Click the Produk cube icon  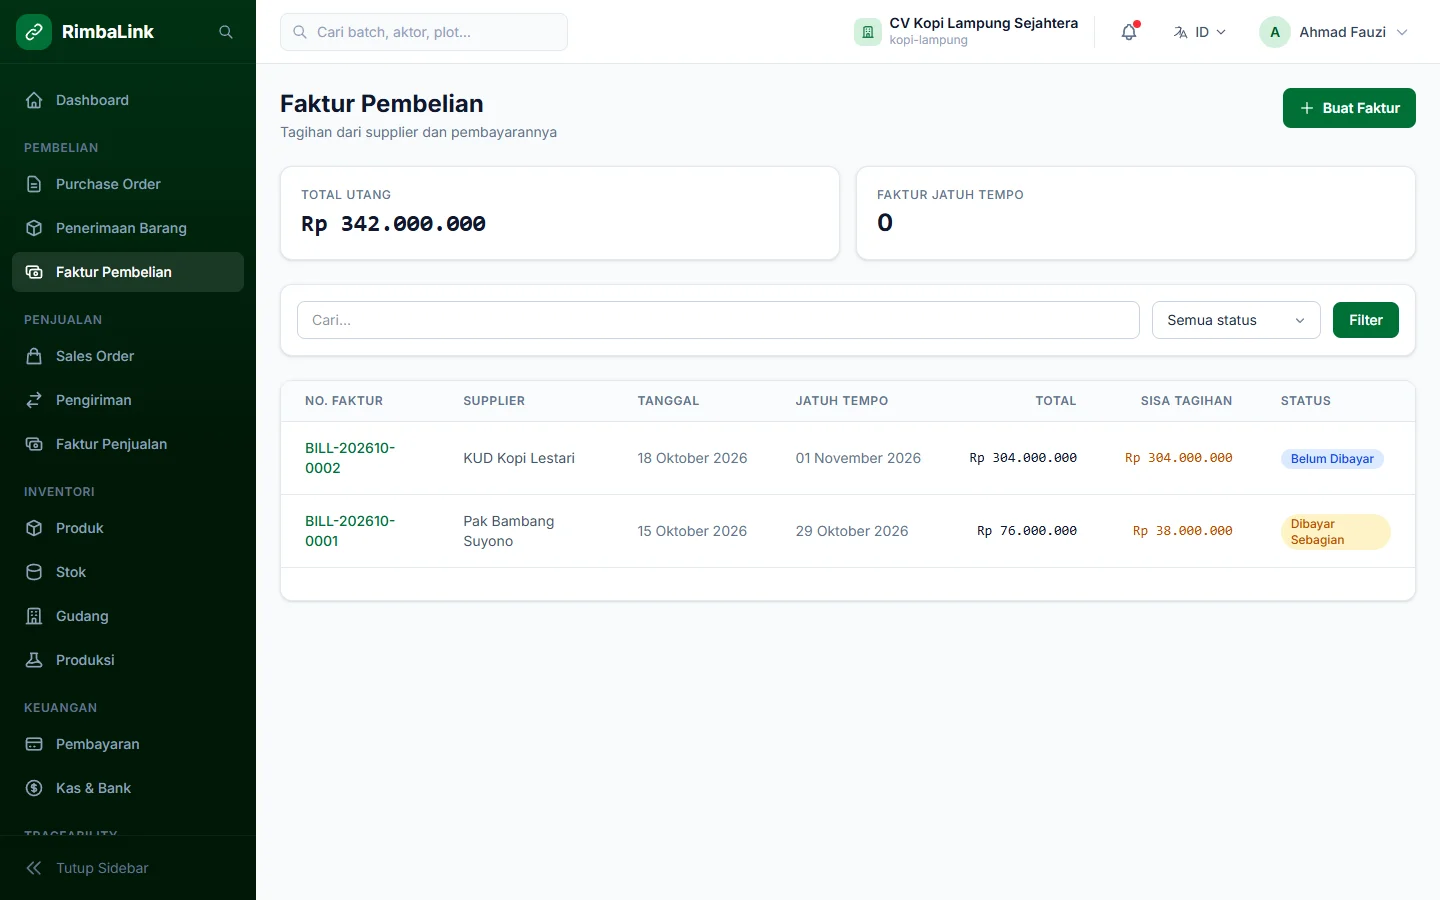click(x=34, y=528)
